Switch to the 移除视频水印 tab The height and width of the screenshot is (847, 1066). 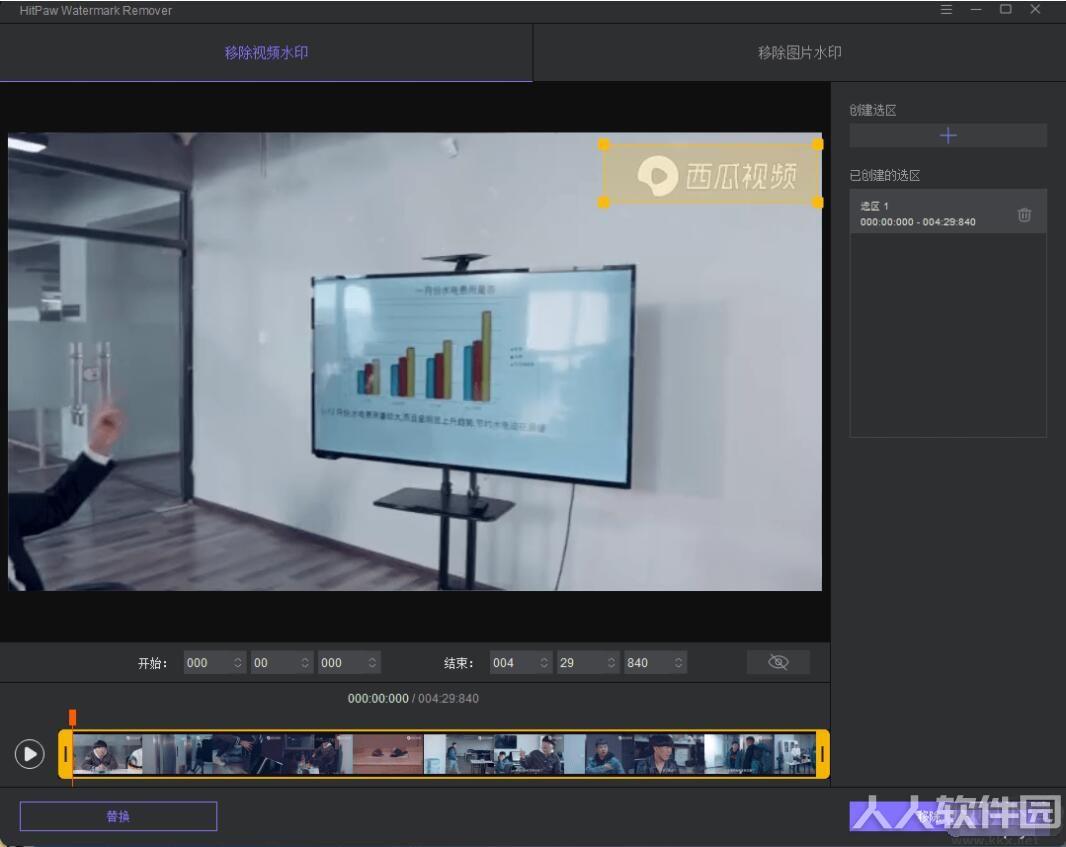point(266,53)
